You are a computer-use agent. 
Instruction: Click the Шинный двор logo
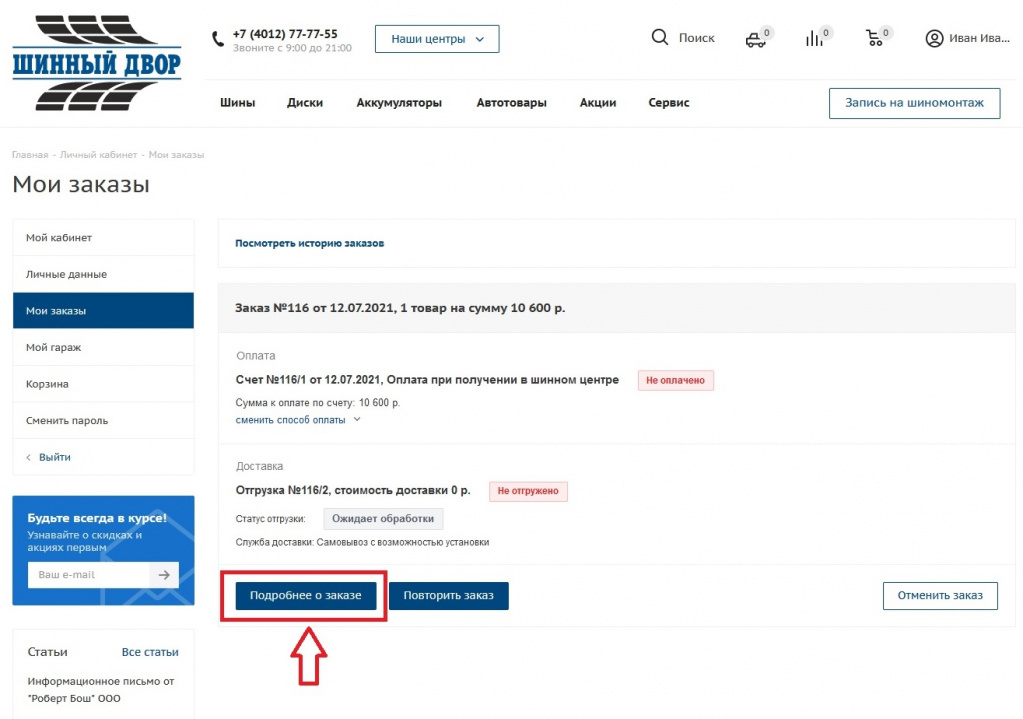coord(97,63)
